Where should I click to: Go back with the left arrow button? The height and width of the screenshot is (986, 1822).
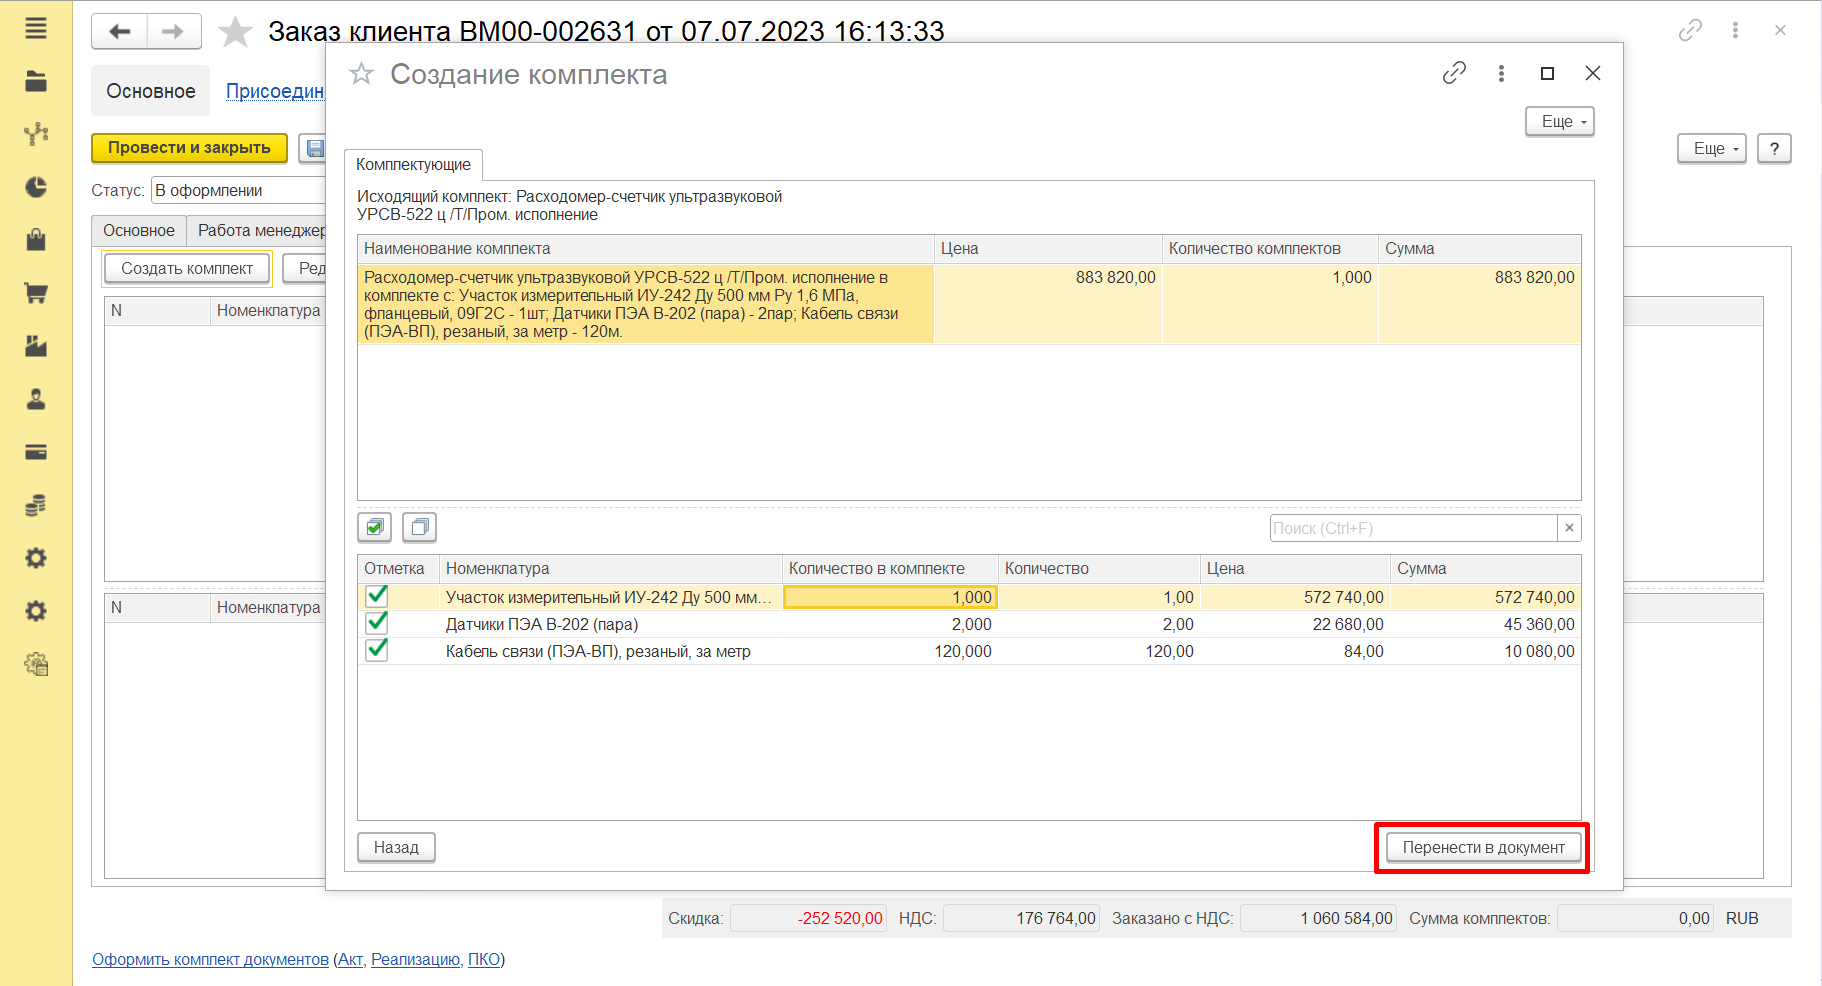120,31
